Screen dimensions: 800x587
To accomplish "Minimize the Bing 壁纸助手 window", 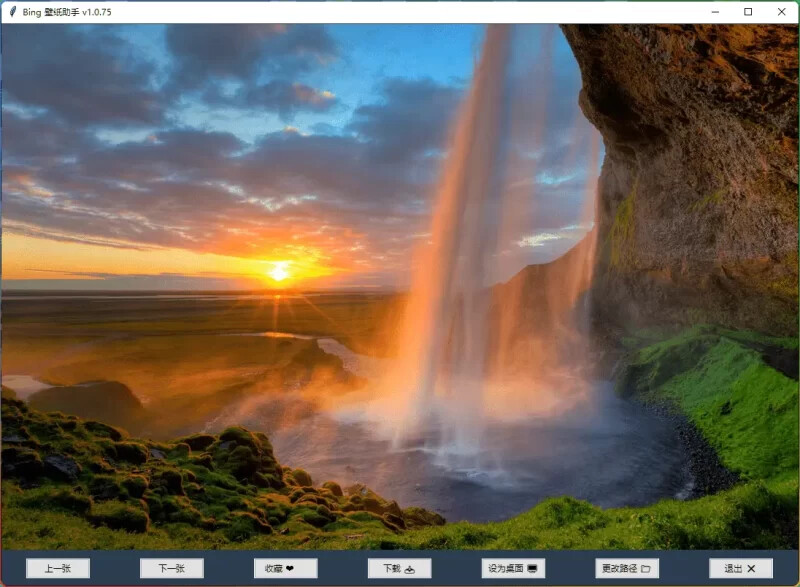I will (714, 12).
